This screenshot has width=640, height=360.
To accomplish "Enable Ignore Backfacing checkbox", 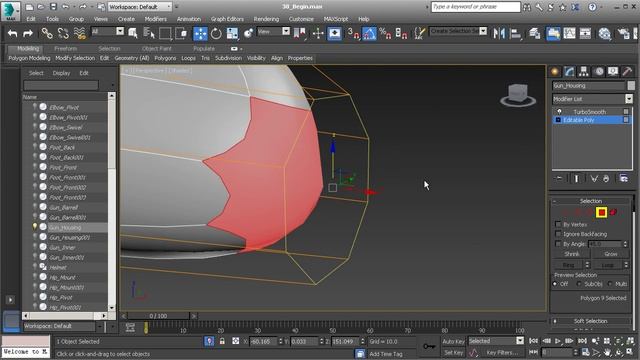I will (558, 234).
